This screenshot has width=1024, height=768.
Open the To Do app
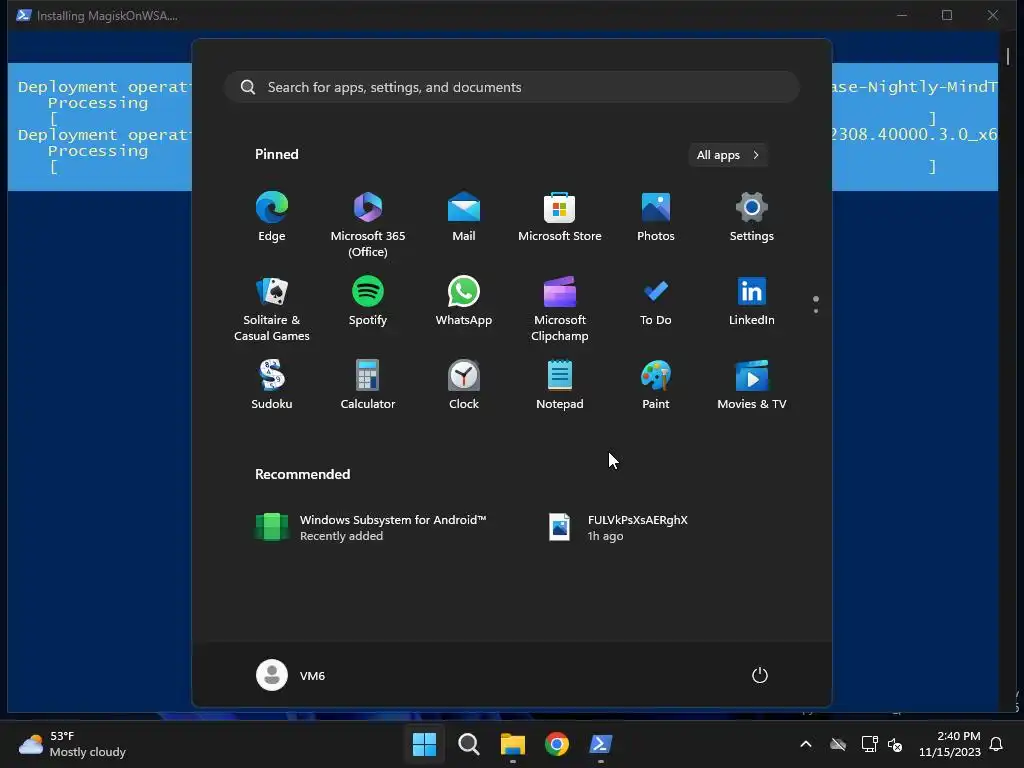pyautogui.click(x=656, y=301)
